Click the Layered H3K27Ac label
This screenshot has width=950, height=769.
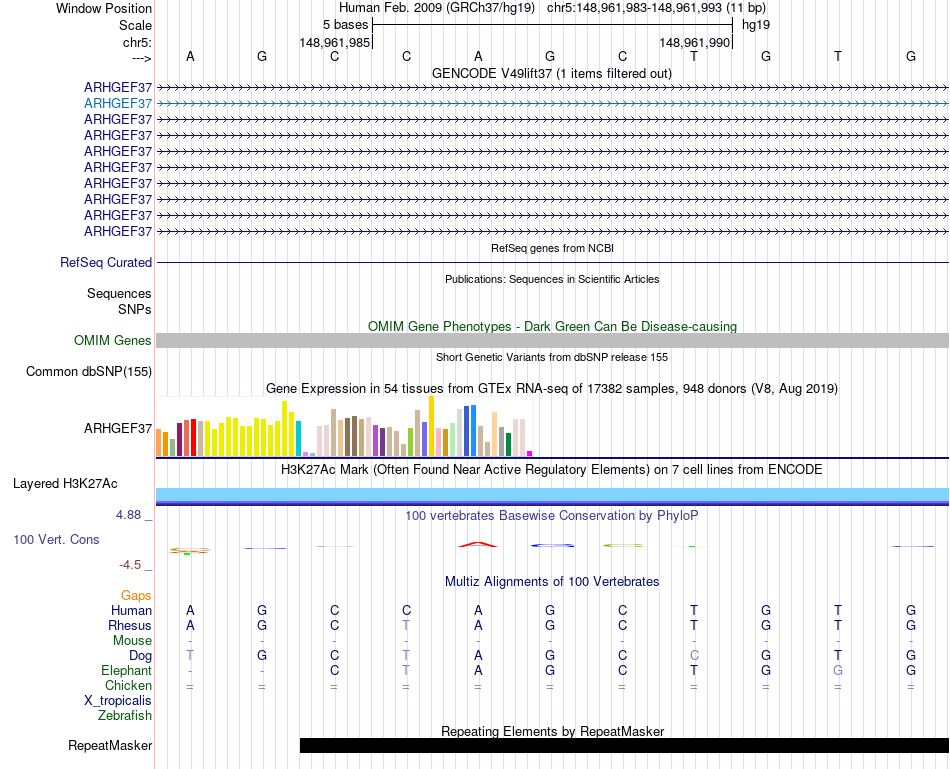65,484
